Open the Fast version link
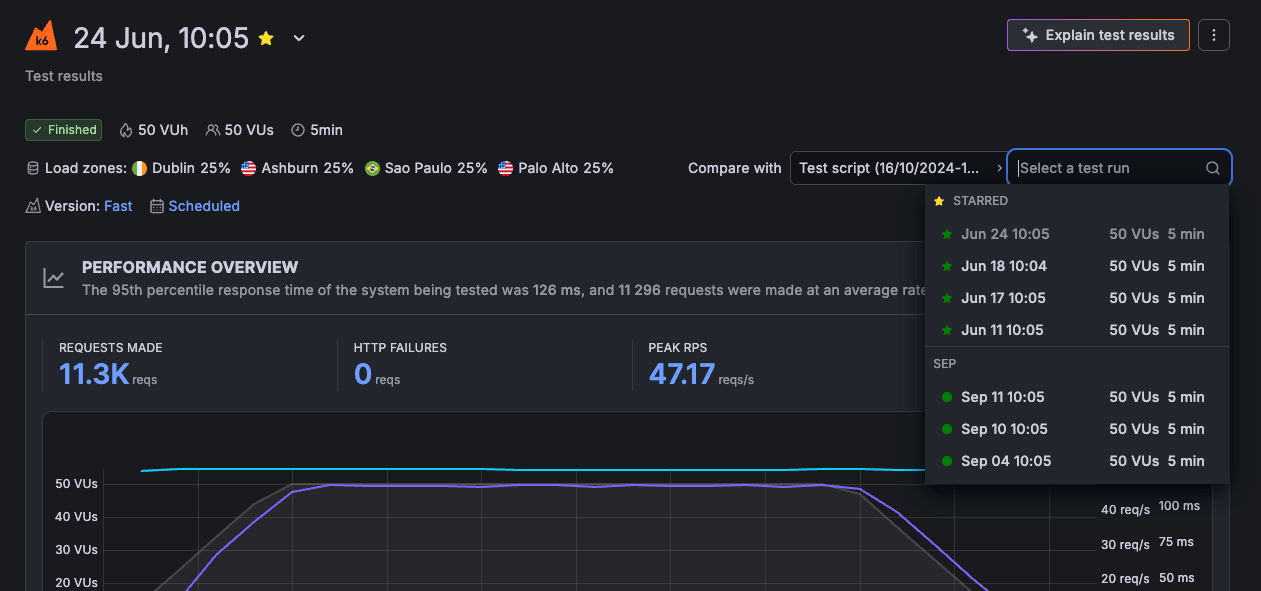This screenshot has width=1261, height=591. click(x=118, y=206)
